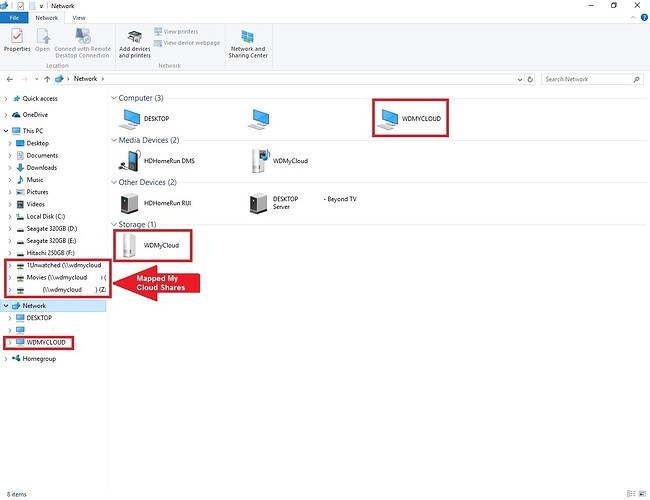Open Local Disk (C:)

coord(40,216)
